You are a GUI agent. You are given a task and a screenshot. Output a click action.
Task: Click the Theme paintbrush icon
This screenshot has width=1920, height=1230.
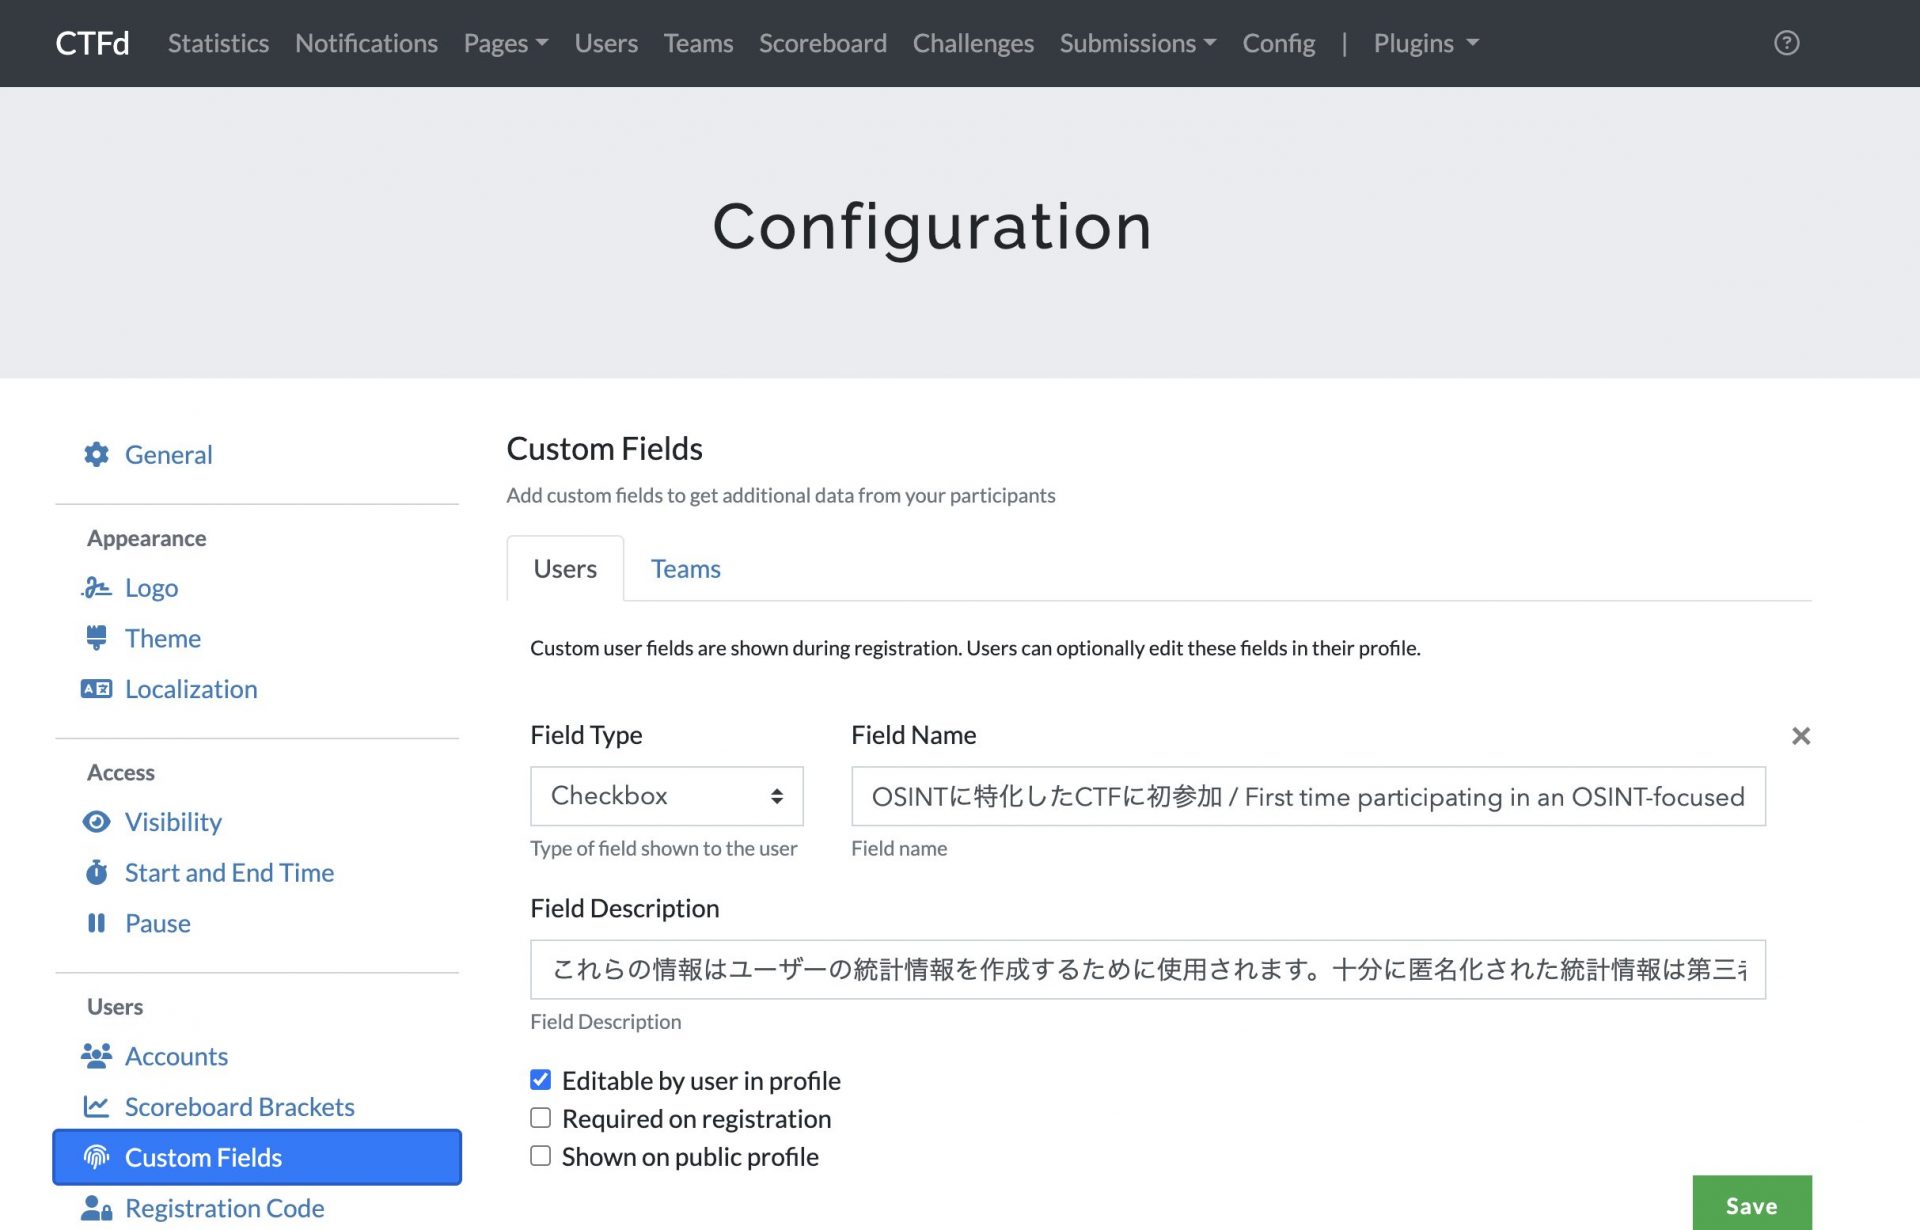pos(96,638)
